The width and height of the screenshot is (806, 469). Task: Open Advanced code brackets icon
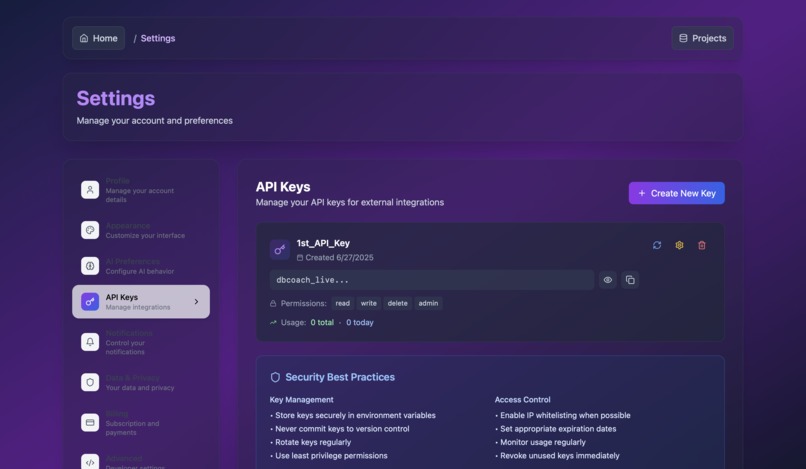tap(90, 462)
